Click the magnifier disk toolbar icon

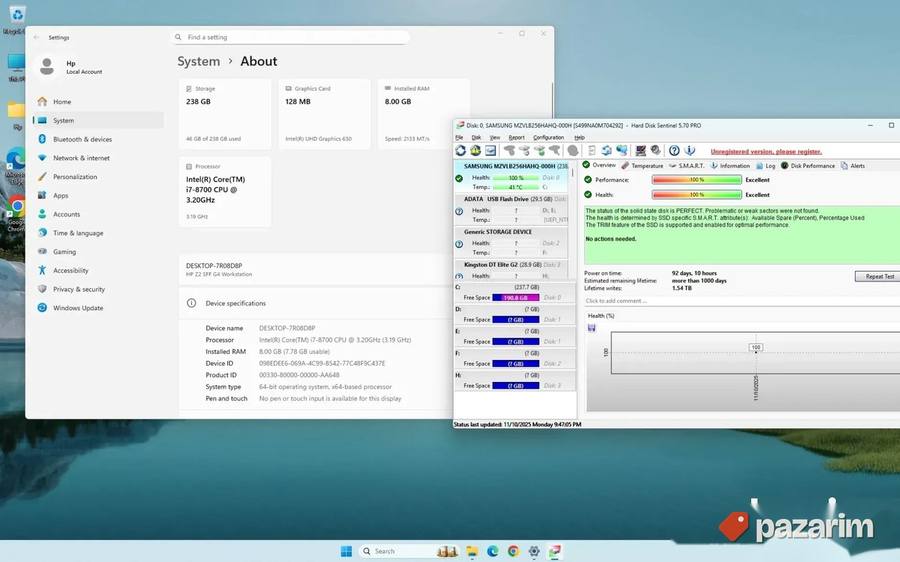[655, 150]
